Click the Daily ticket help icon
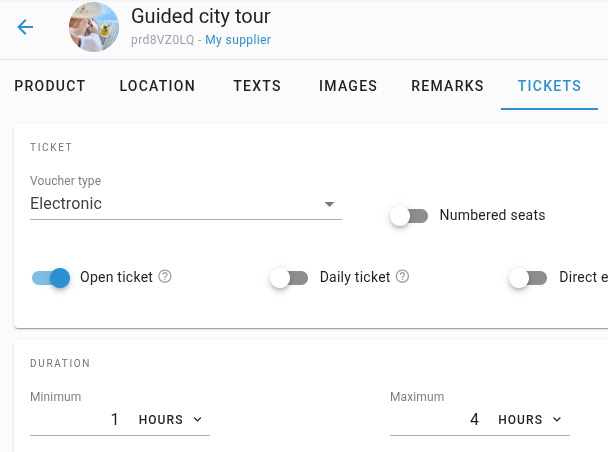This screenshot has height=452, width=608. (x=402, y=276)
